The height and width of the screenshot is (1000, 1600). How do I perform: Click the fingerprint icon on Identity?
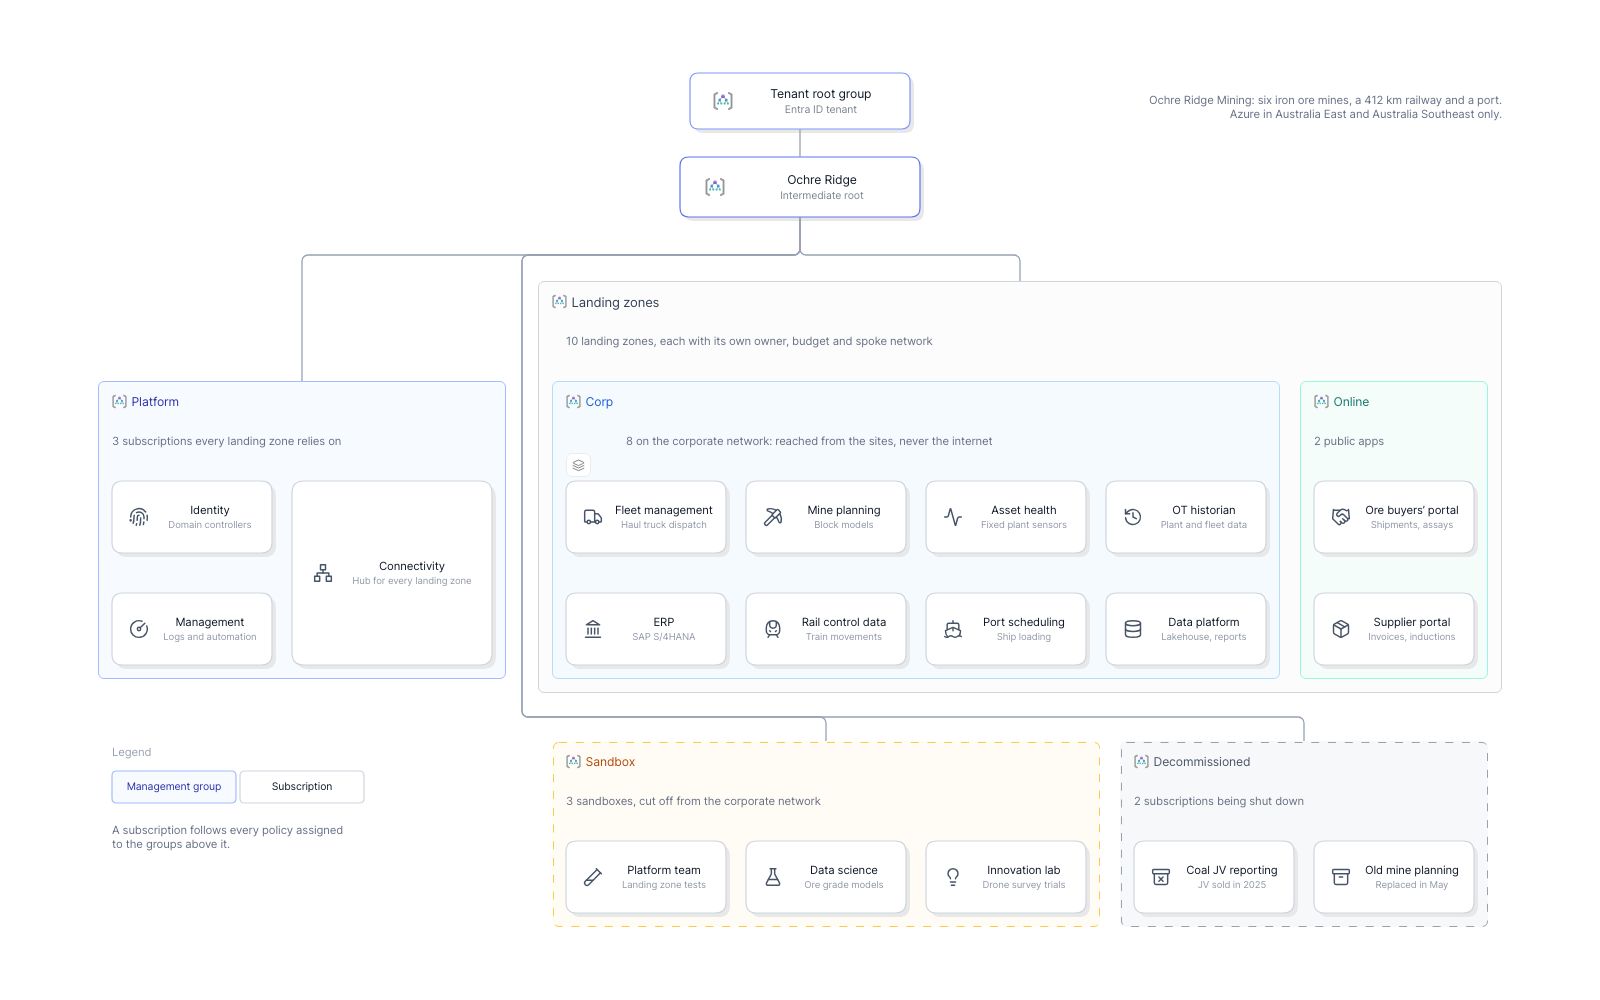[x=139, y=517]
